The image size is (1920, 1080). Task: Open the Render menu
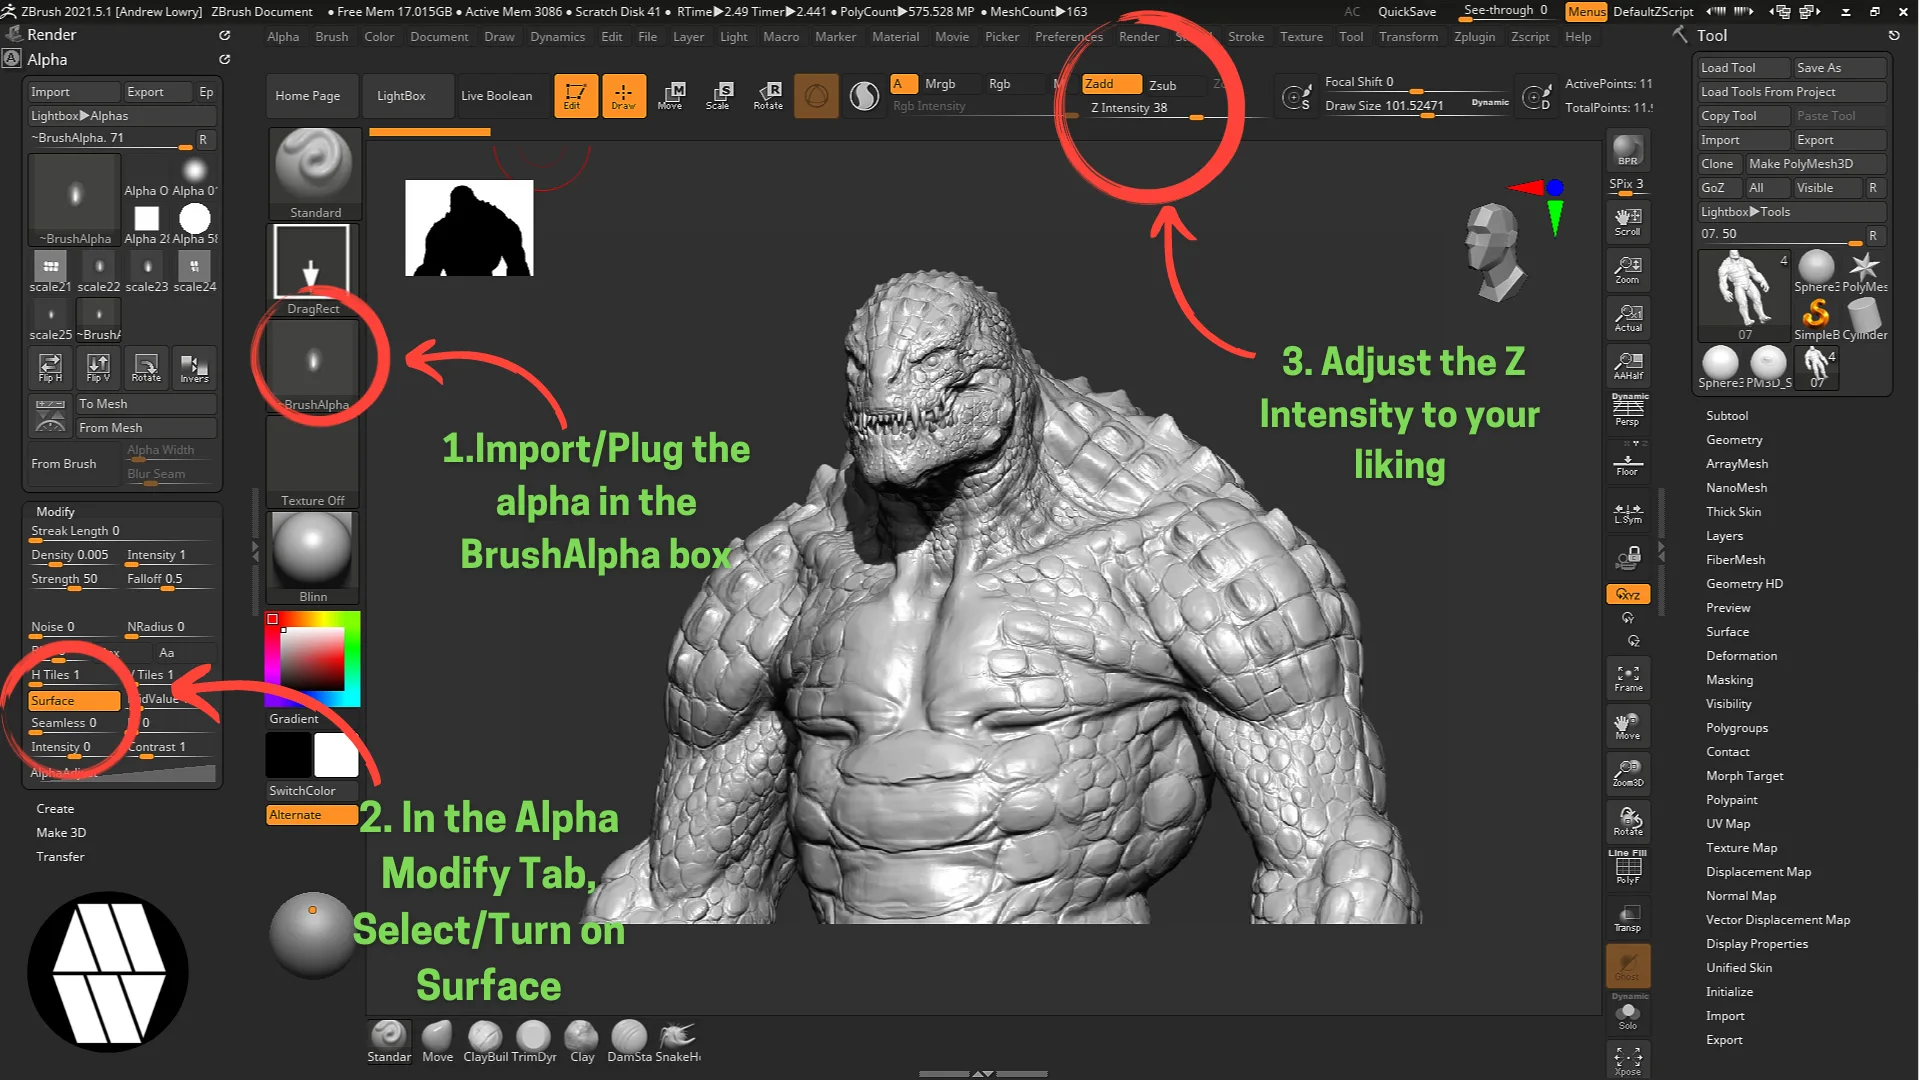1137,36
